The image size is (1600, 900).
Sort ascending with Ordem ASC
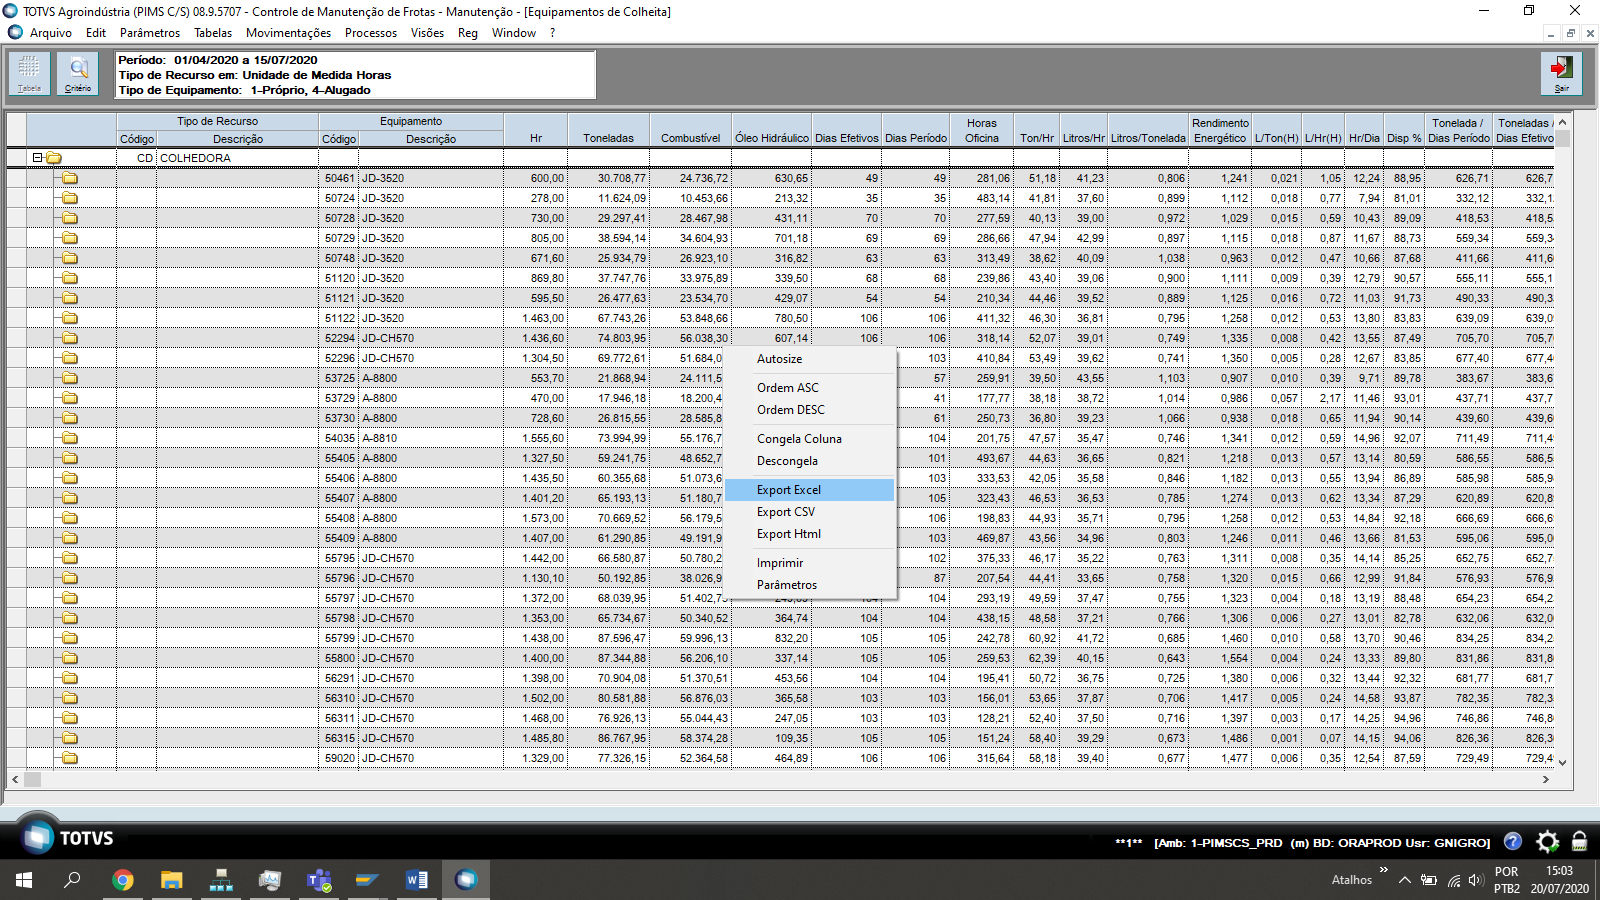tap(810, 388)
